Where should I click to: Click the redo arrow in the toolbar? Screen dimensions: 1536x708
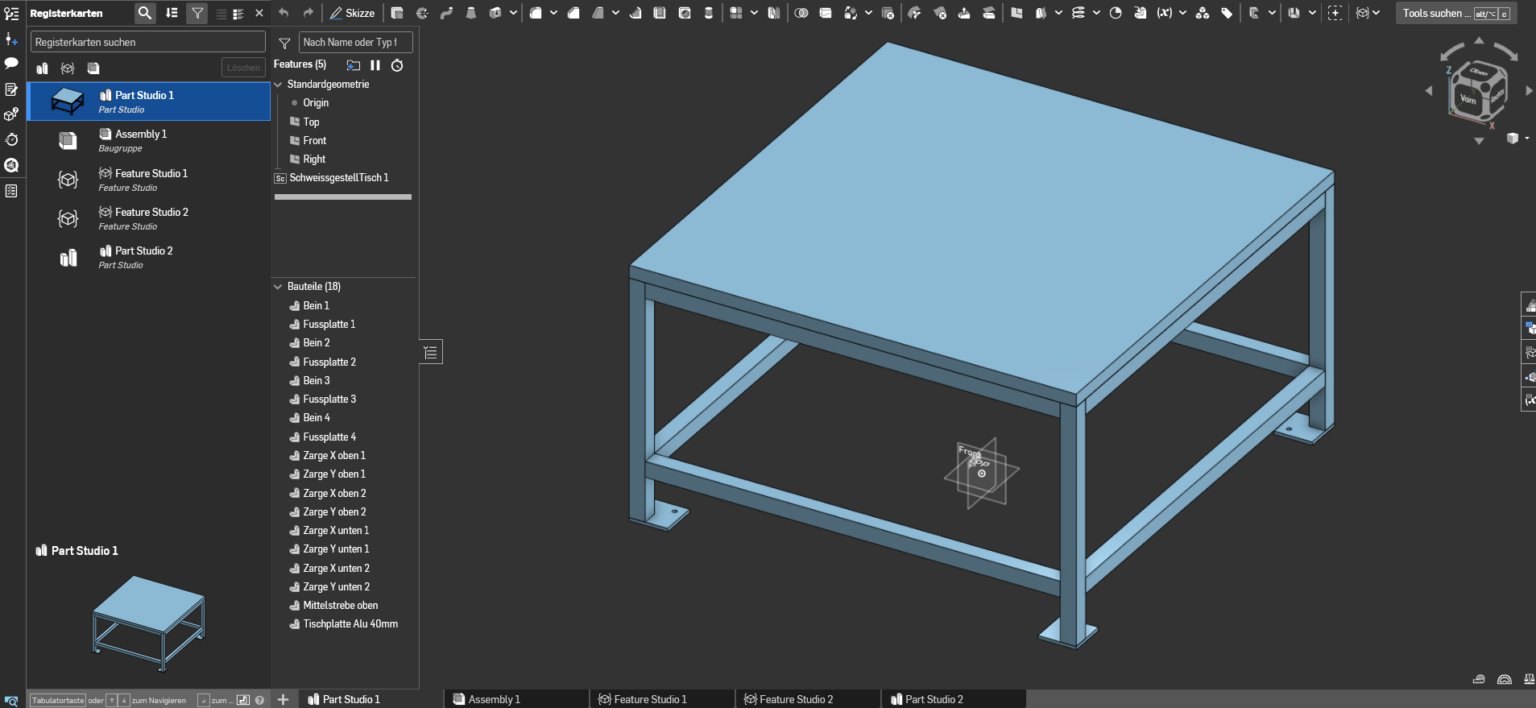click(x=308, y=13)
